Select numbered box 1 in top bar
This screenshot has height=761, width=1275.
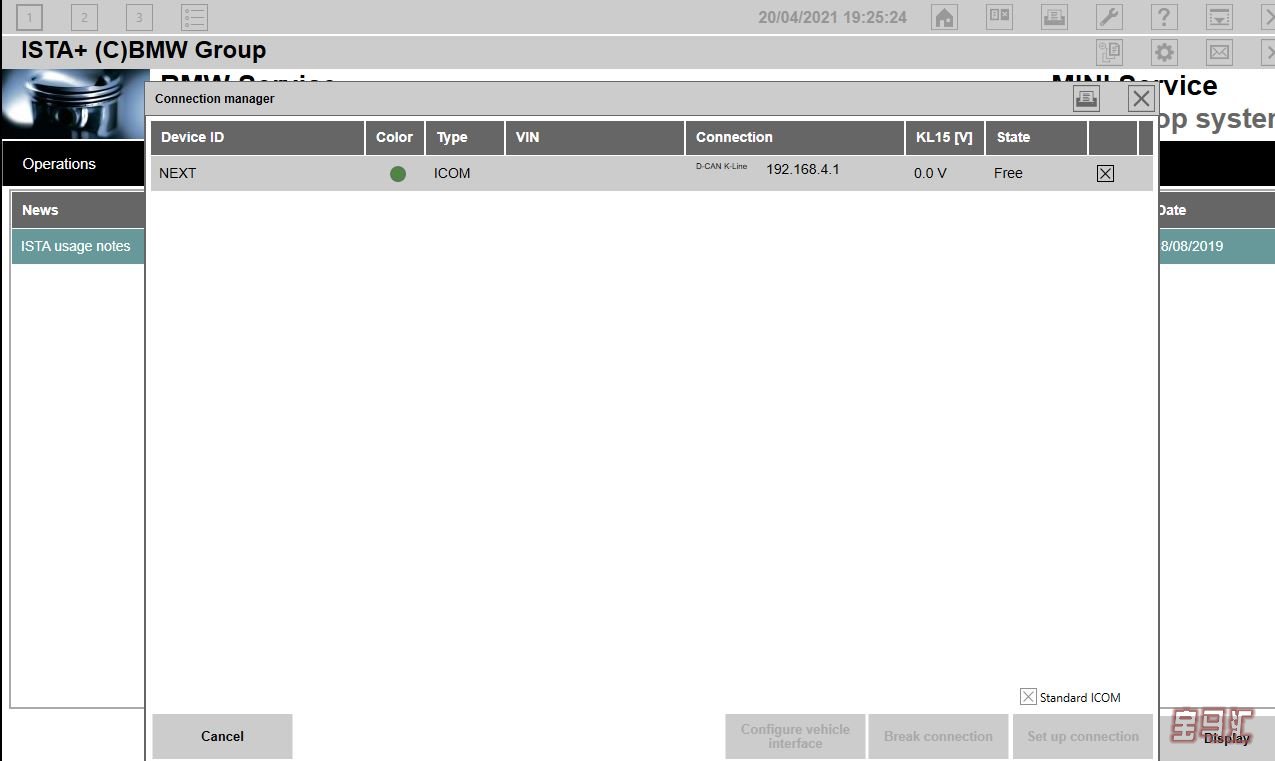click(x=29, y=17)
